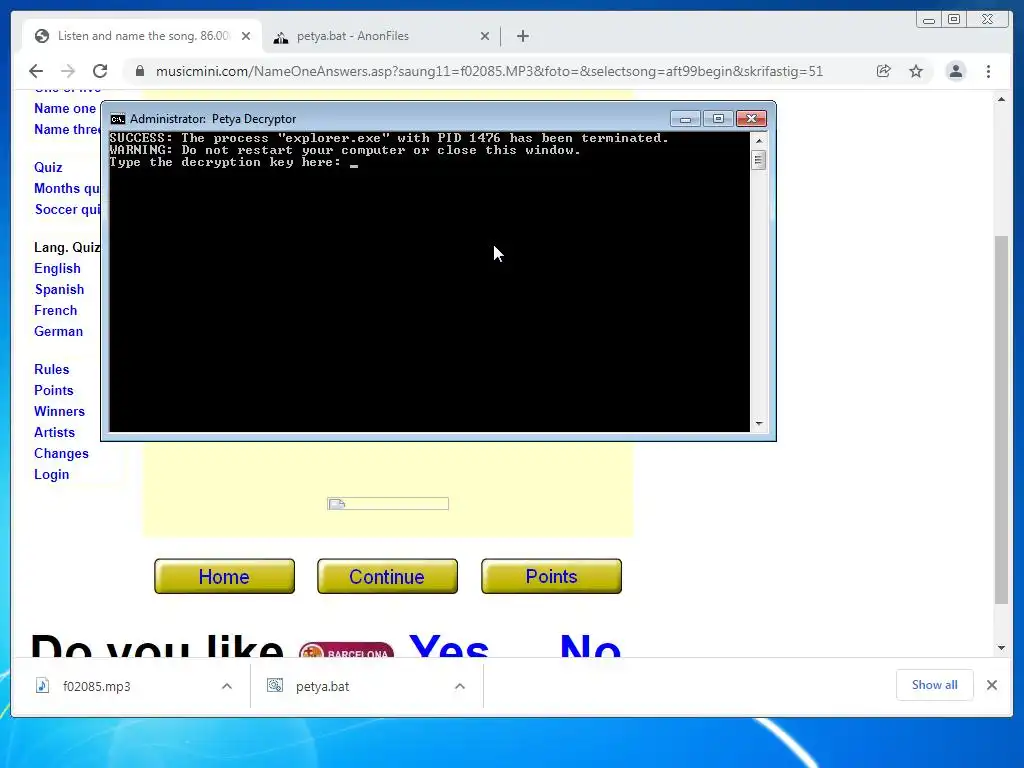Click the console scroll-down arrow
The height and width of the screenshot is (768, 1024).
759,424
